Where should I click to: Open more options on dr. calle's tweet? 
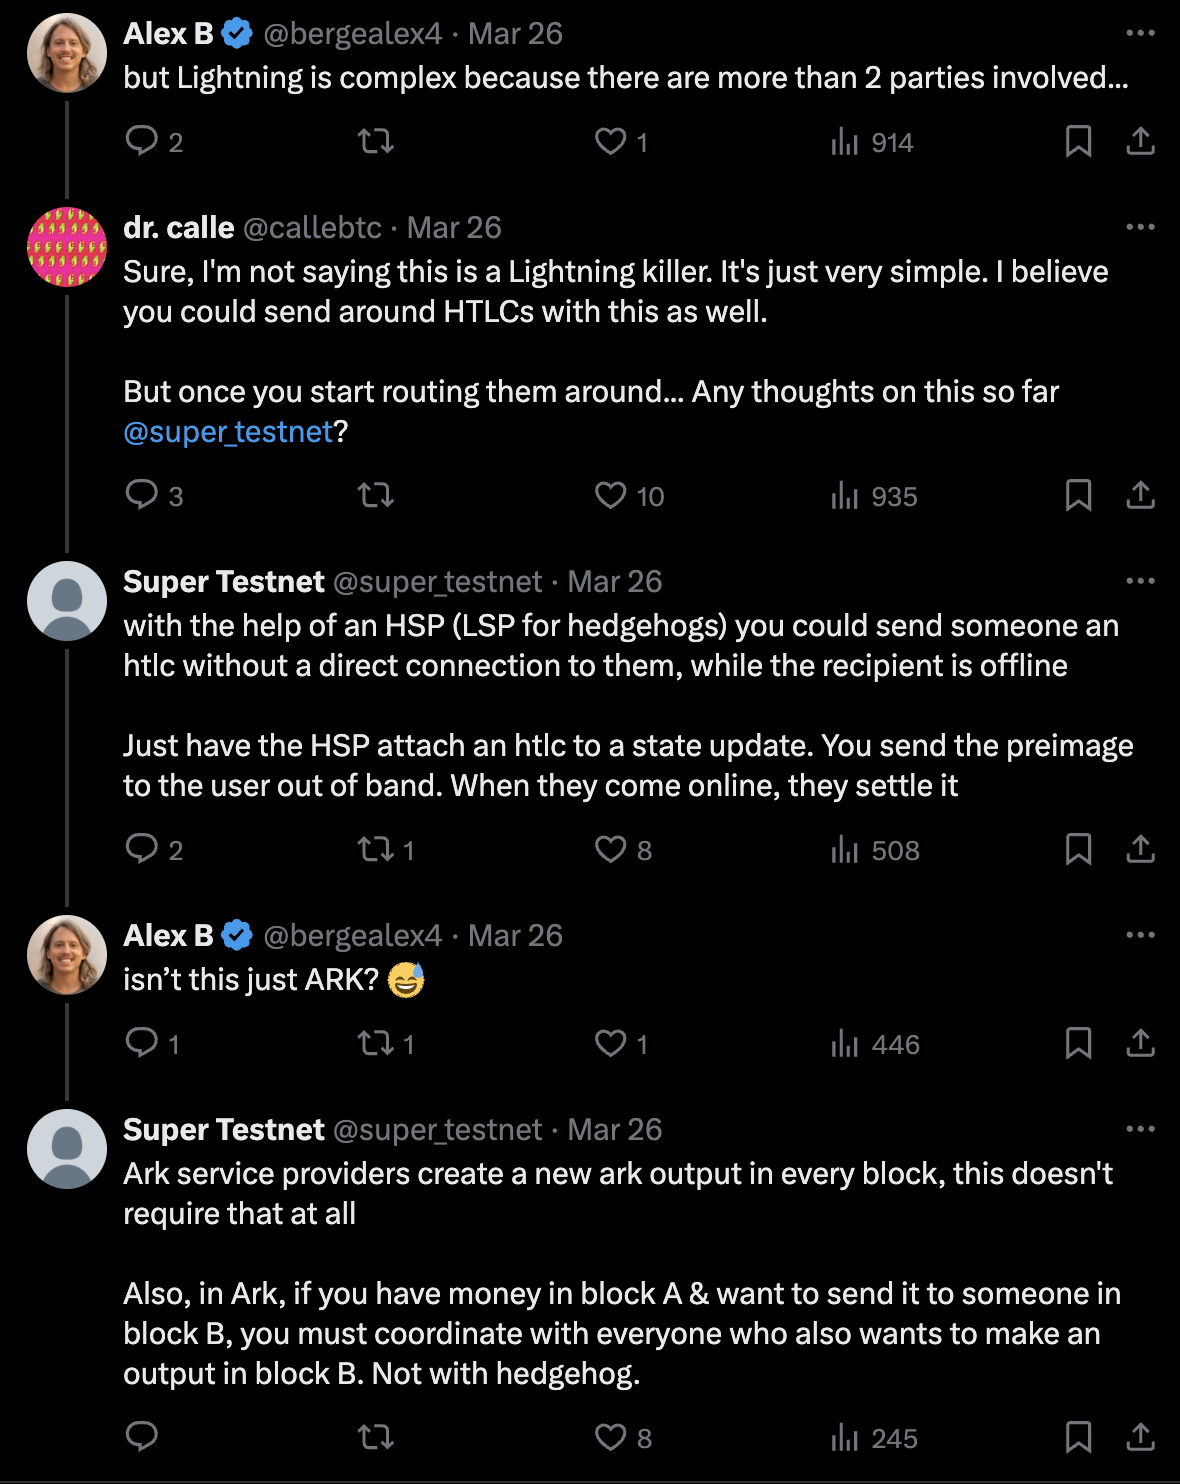(1140, 227)
